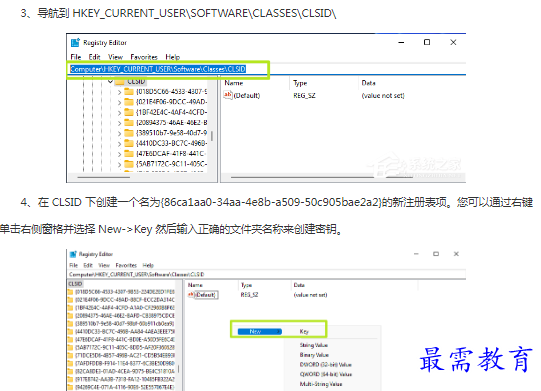Click the ab string icon beside (Default) in step 3 window
The image size is (541, 391).
point(228,95)
